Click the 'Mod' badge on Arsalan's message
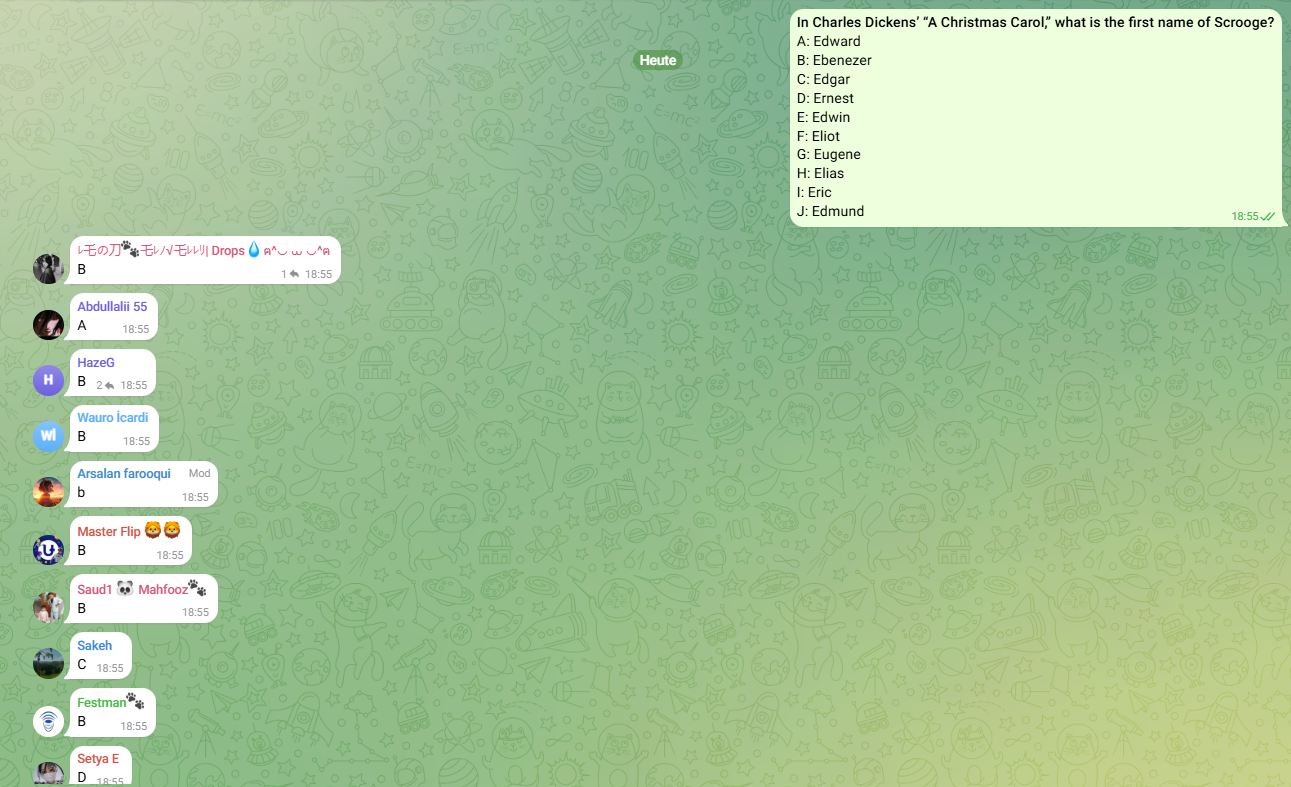 (199, 473)
